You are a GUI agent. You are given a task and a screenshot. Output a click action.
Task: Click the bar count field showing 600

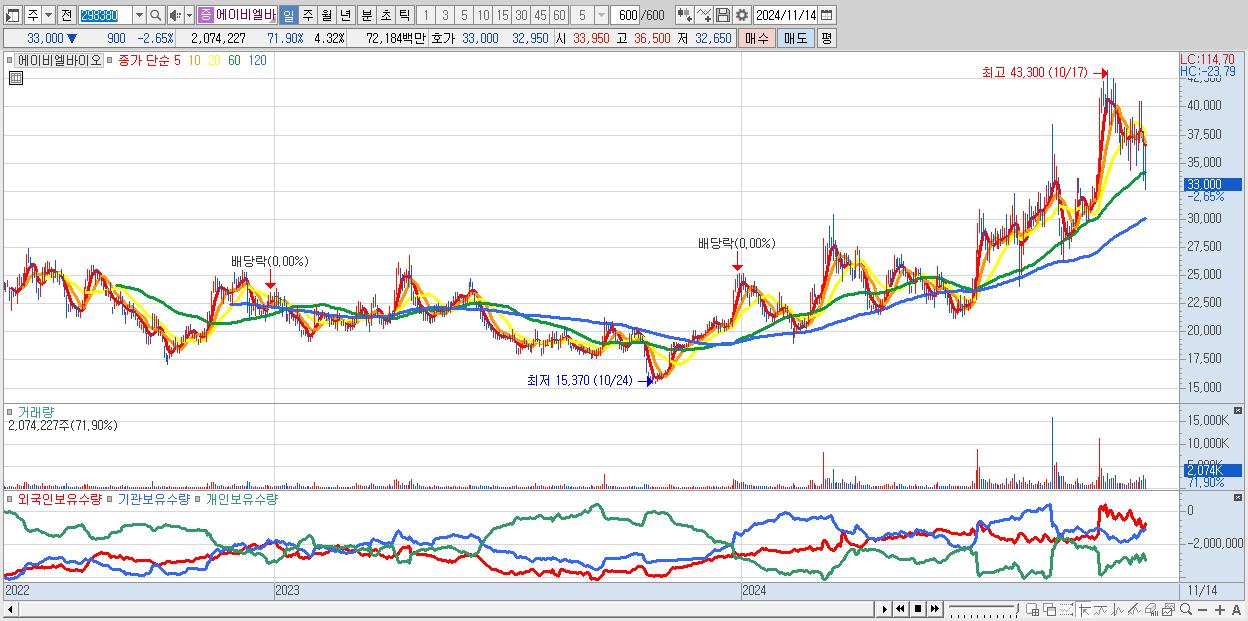point(626,15)
